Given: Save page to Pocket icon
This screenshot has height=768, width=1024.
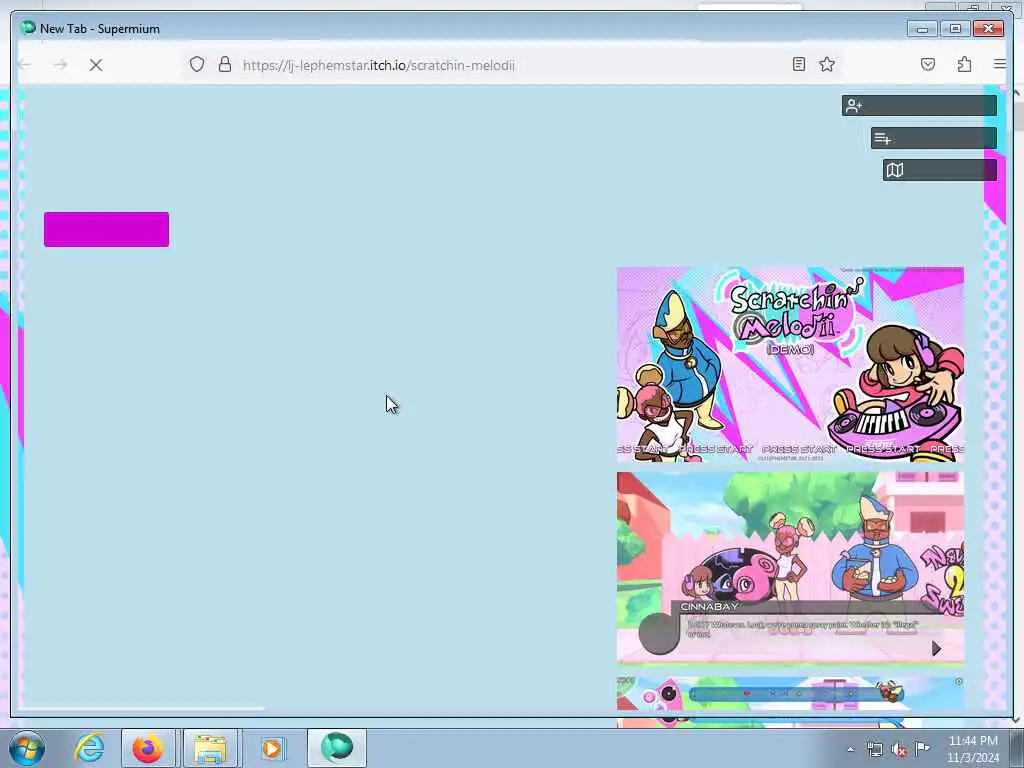Looking at the screenshot, I should pos(928,64).
